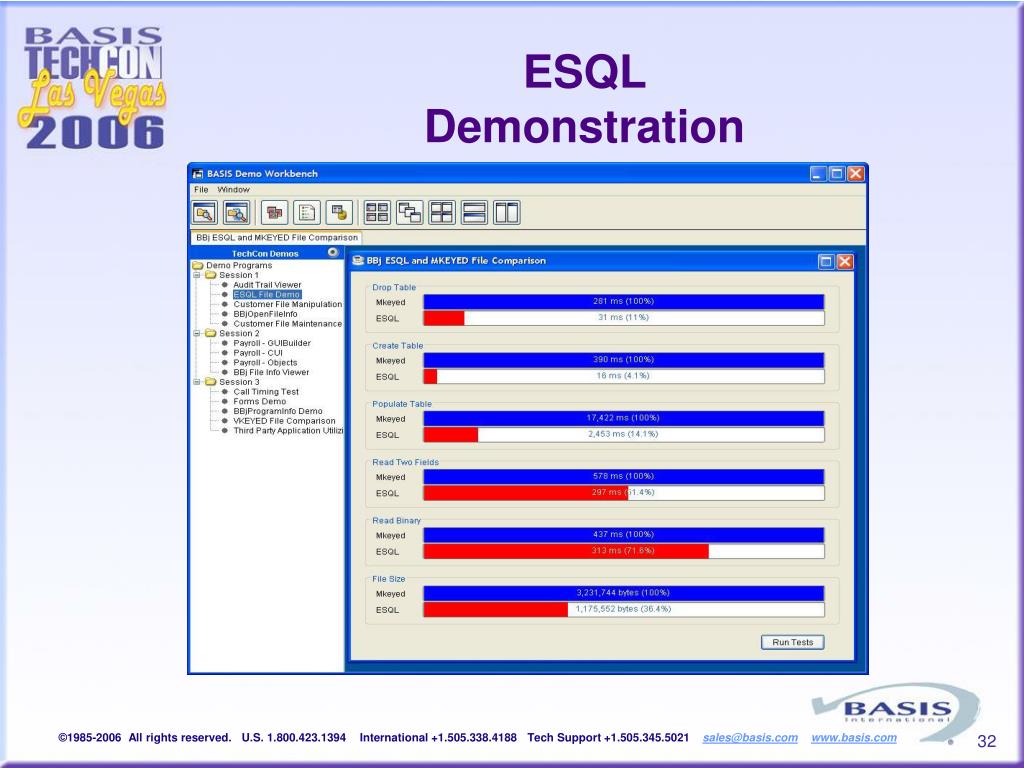Image resolution: width=1024 pixels, height=768 pixels.
Task: Click the Demo Programs root label
Action: (239, 266)
